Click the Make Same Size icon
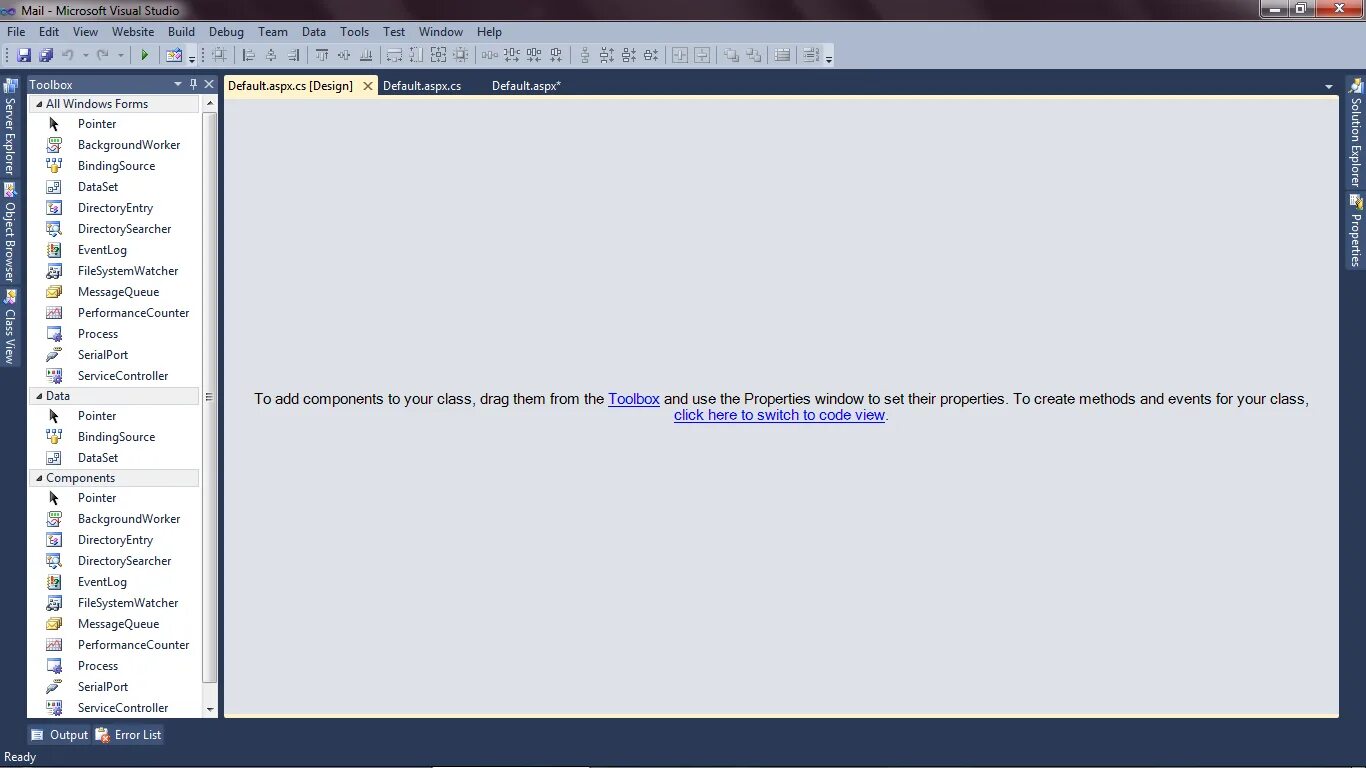 (438, 55)
